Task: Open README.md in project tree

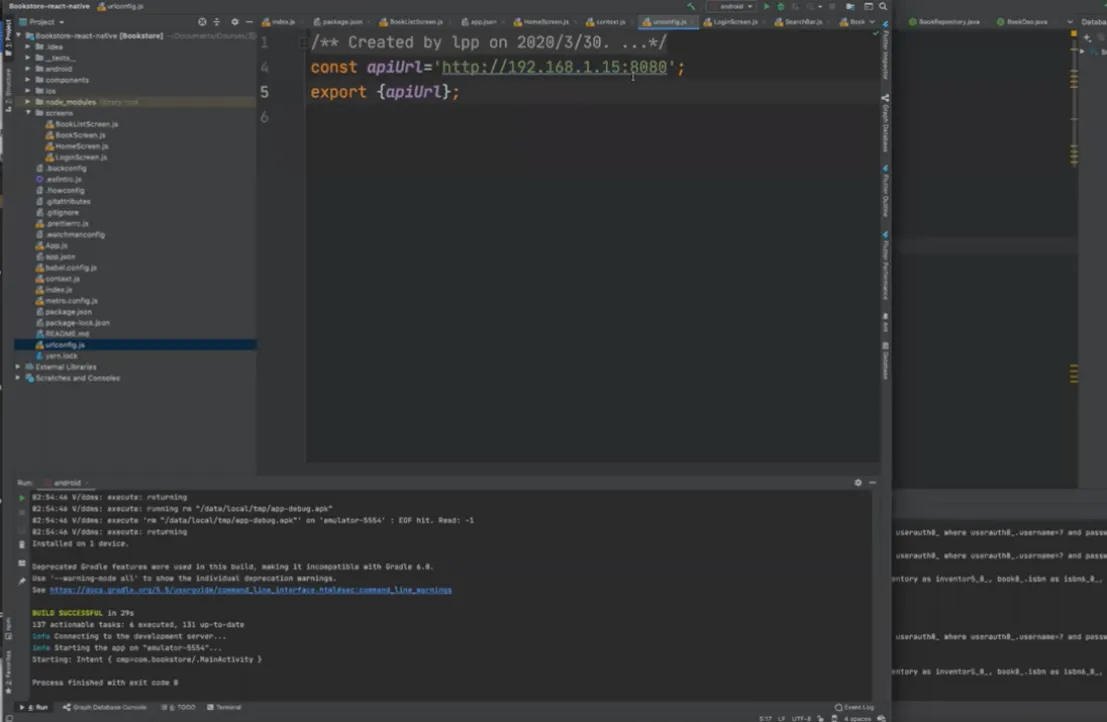Action: [x=62, y=334]
